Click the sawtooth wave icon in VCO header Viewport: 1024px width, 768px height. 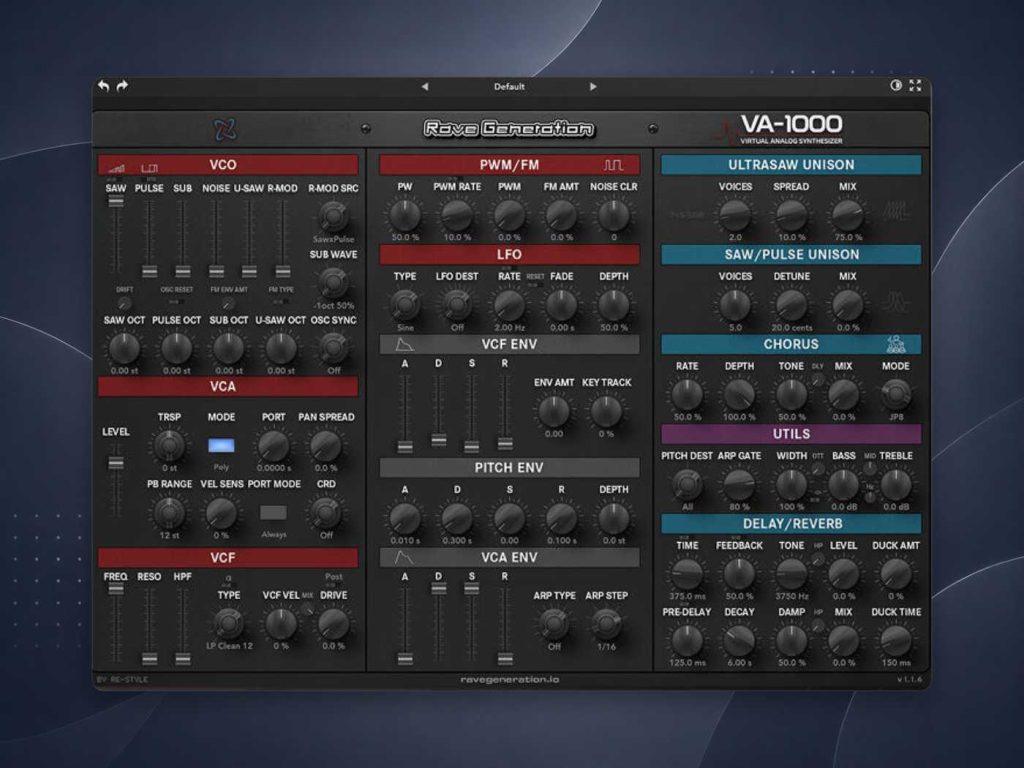point(116,168)
